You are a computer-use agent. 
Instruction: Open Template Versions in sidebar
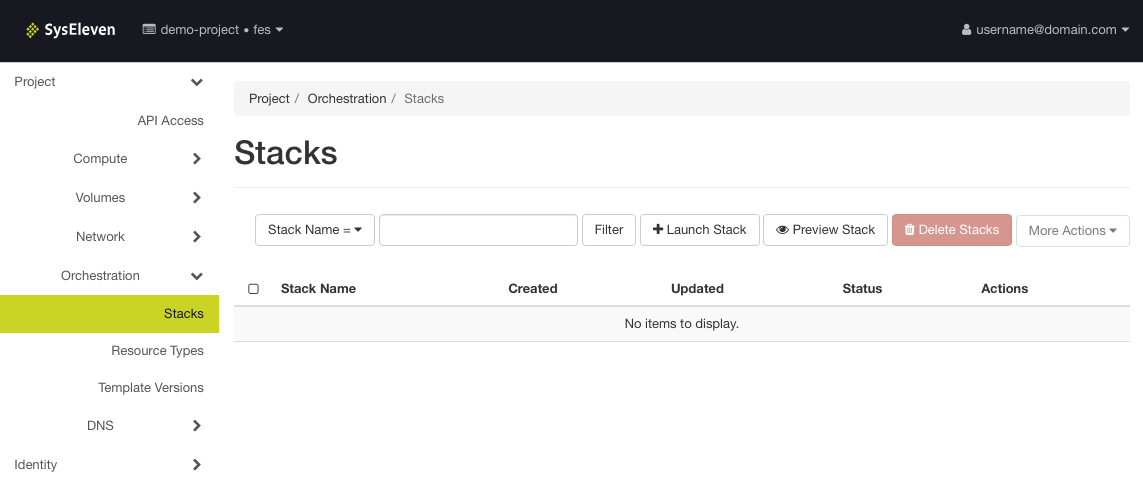pyautogui.click(x=151, y=388)
